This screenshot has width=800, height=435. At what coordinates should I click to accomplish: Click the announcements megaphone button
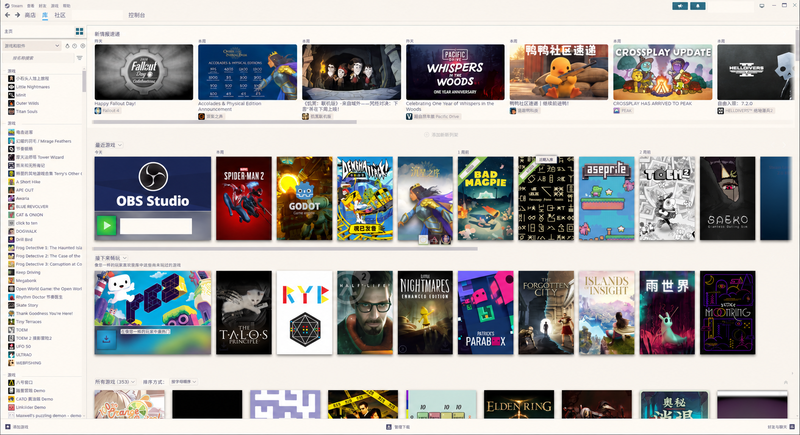(680, 6)
